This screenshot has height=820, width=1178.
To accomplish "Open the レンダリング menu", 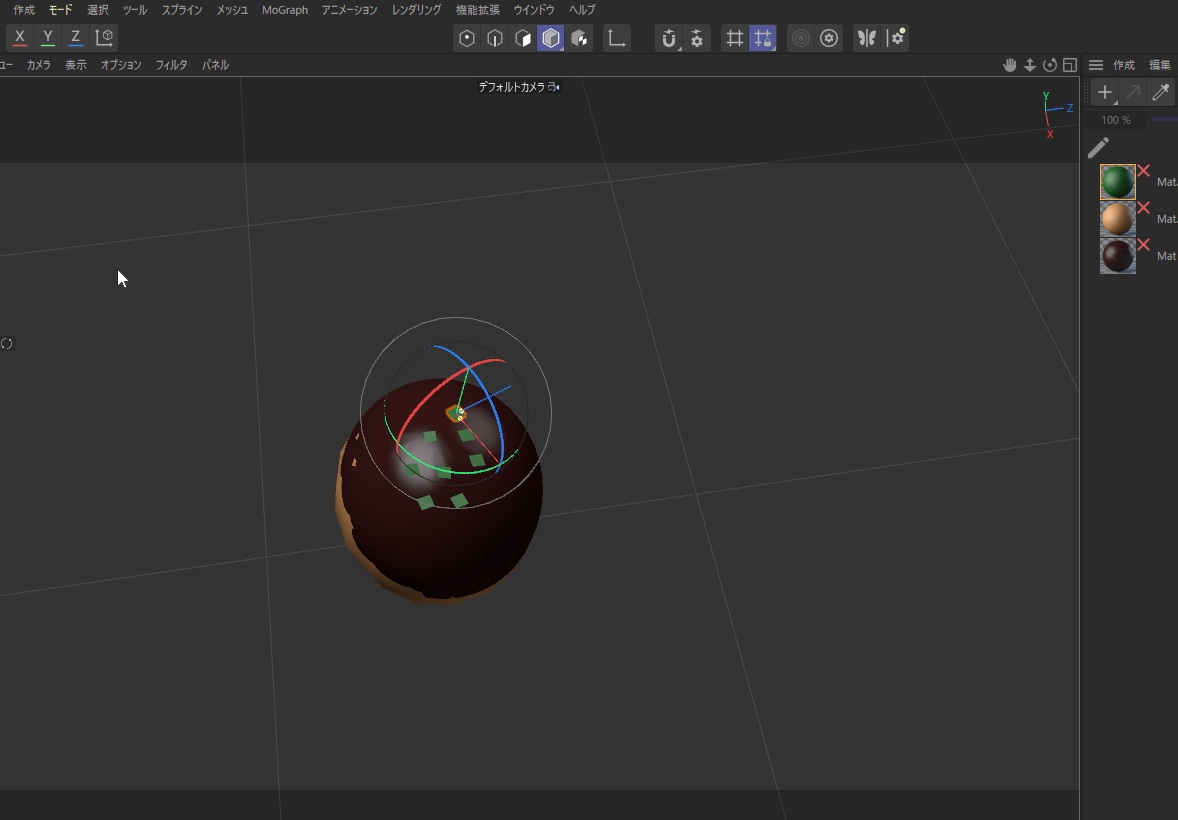I will point(416,10).
